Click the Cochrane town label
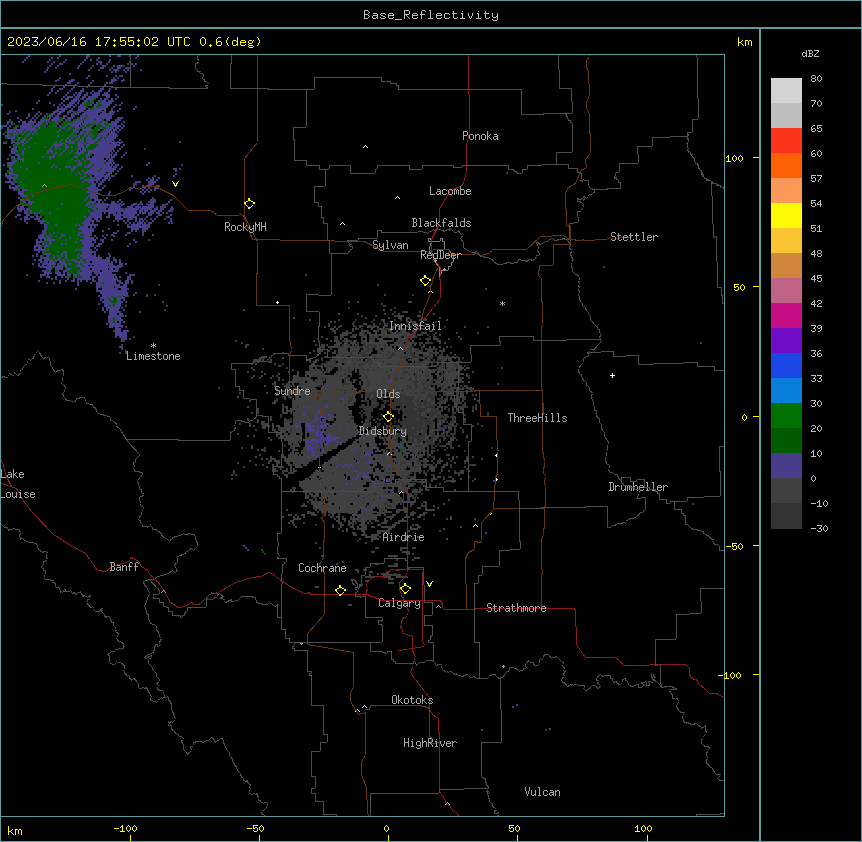Image resolution: width=862 pixels, height=842 pixels. 322,568
